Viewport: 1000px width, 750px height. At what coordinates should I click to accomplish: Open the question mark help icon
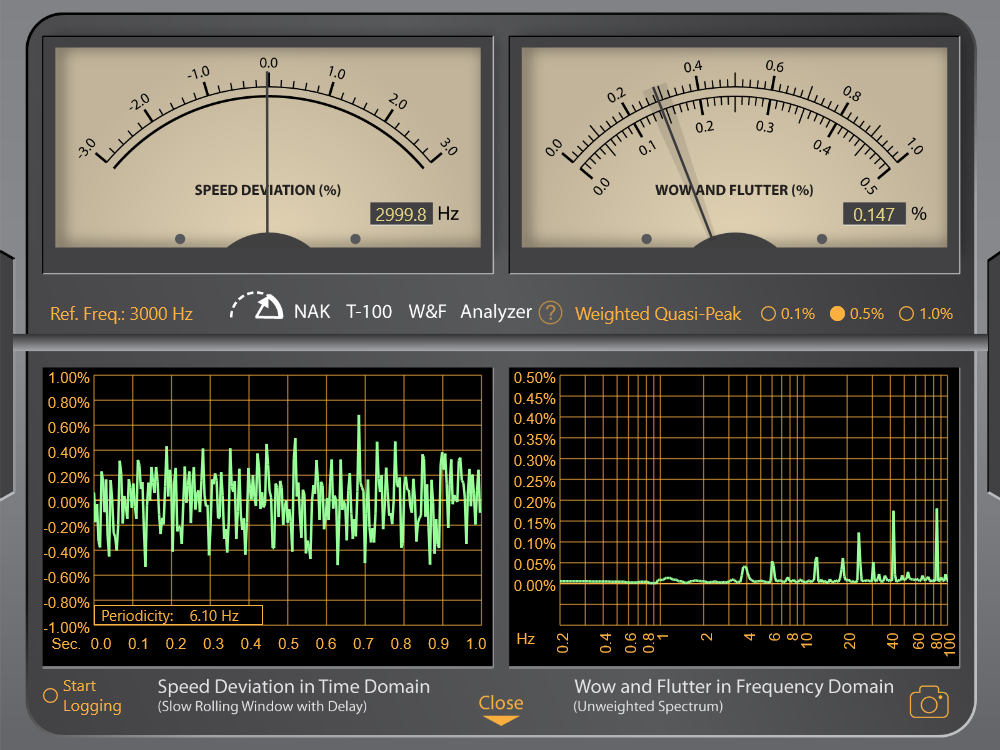[x=550, y=313]
